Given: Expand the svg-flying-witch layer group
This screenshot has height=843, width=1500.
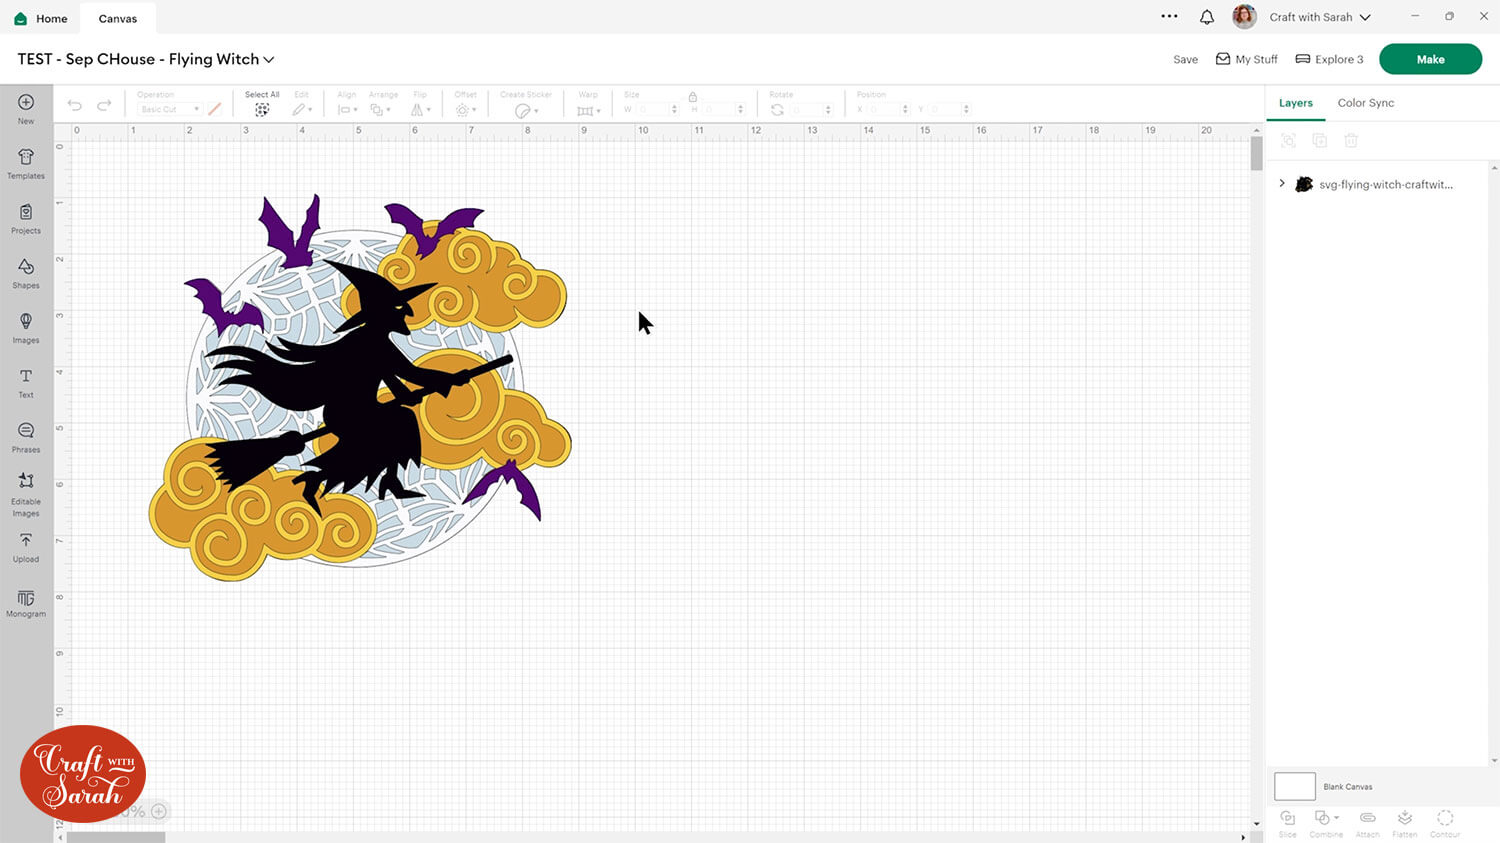Looking at the screenshot, I should (x=1282, y=184).
